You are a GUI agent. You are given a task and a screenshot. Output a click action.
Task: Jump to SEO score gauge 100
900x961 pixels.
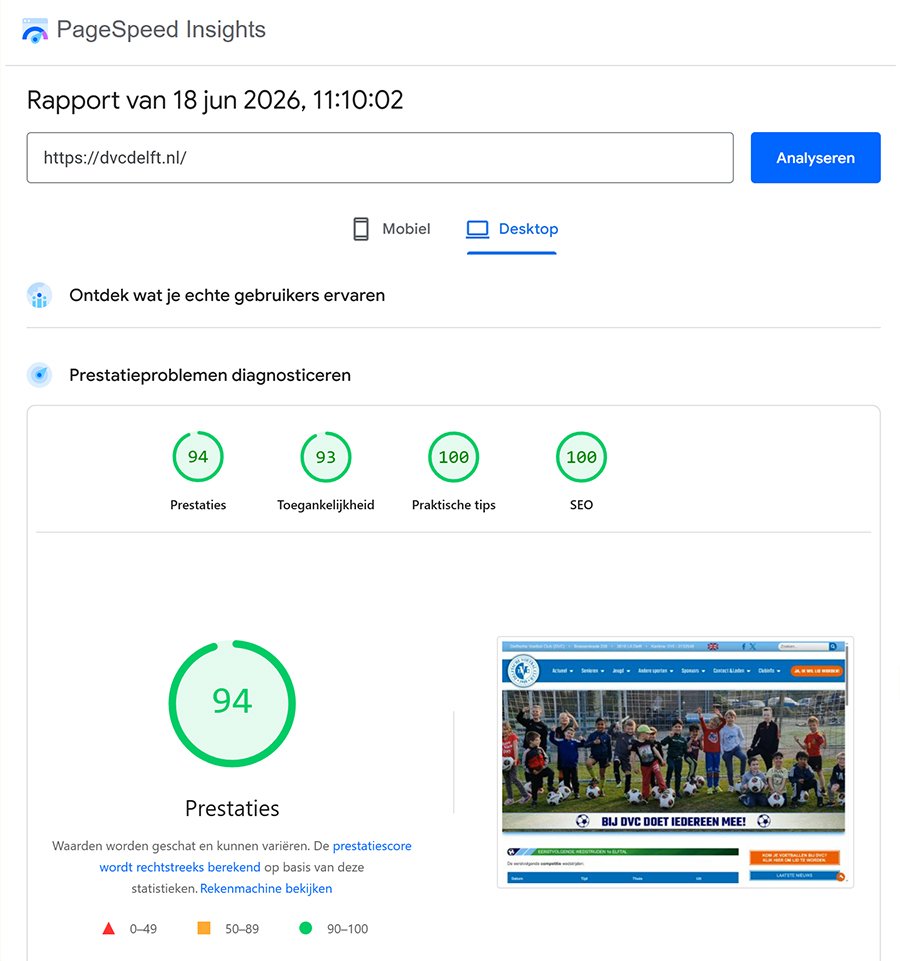(581, 457)
